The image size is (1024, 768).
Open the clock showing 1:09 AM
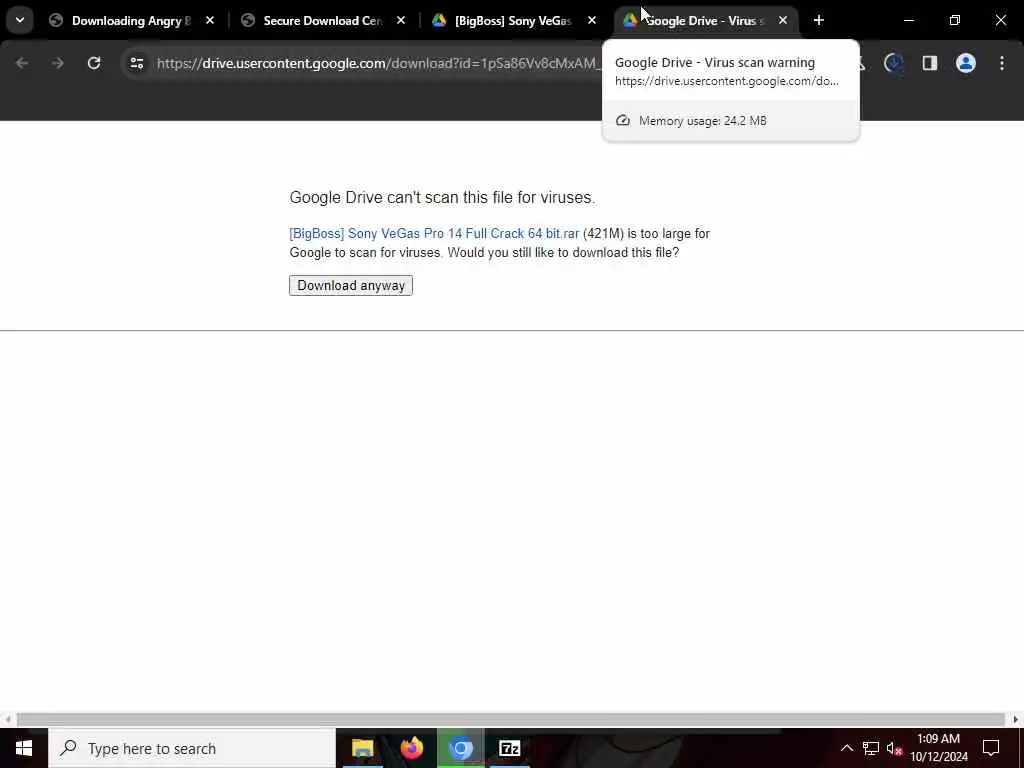point(938,748)
